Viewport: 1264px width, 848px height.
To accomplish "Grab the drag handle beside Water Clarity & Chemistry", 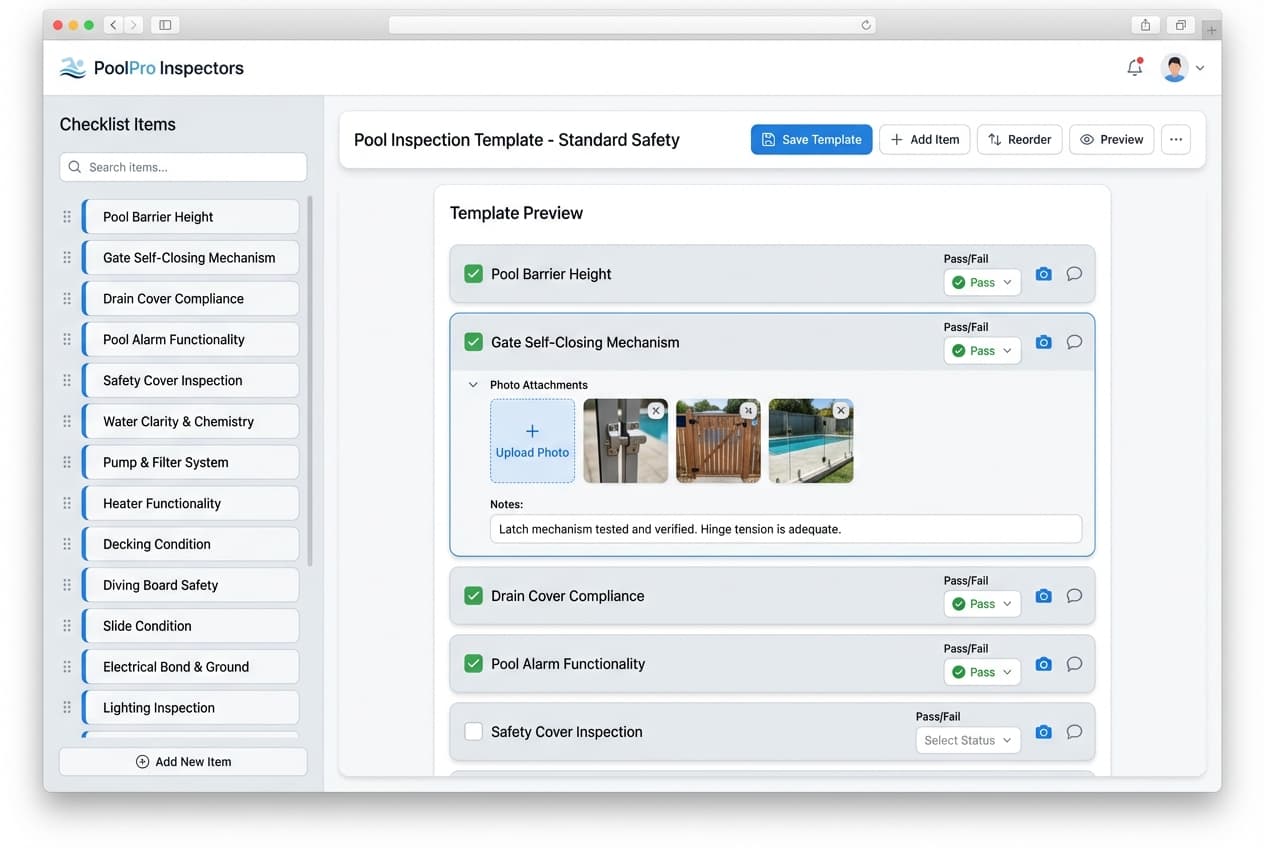I will click(66, 421).
